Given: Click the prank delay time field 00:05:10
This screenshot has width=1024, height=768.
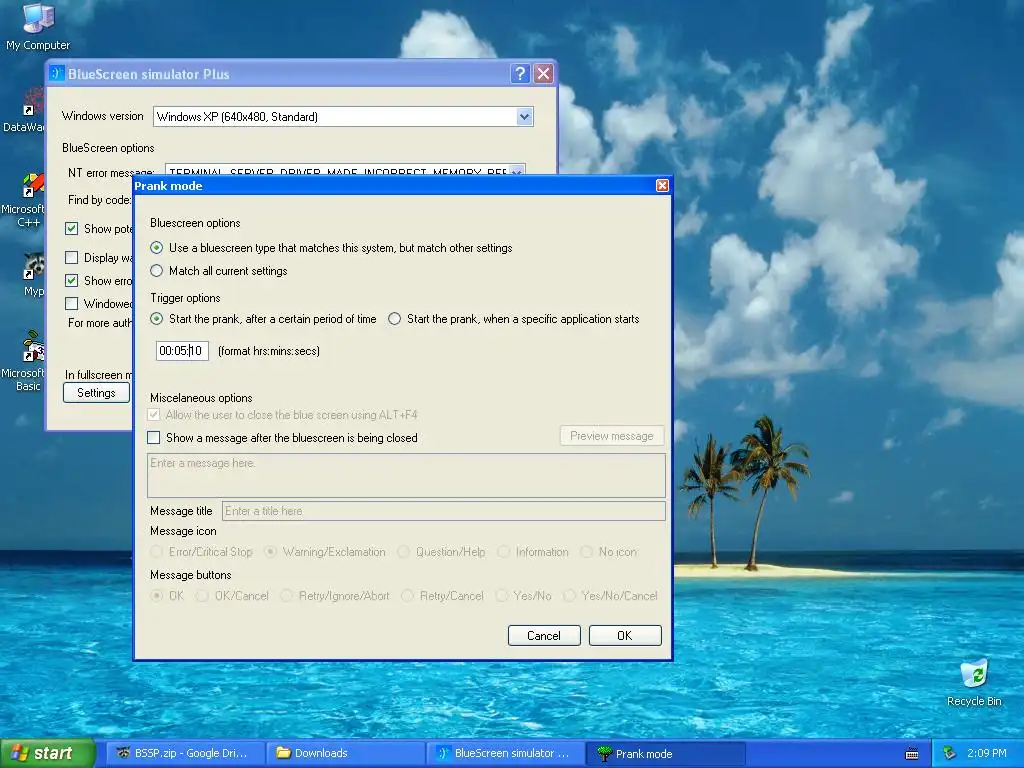Looking at the screenshot, I should click(x=182, y=351).
